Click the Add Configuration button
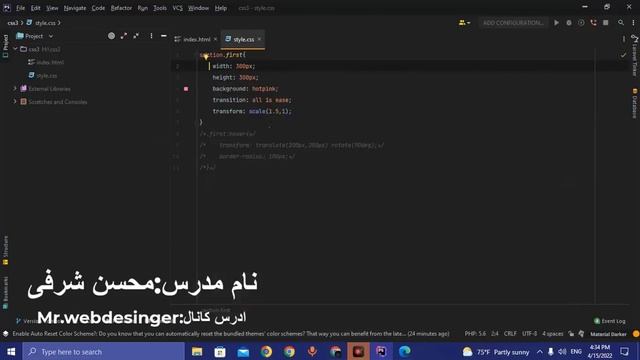640x360 pixels. click(513, 23)
